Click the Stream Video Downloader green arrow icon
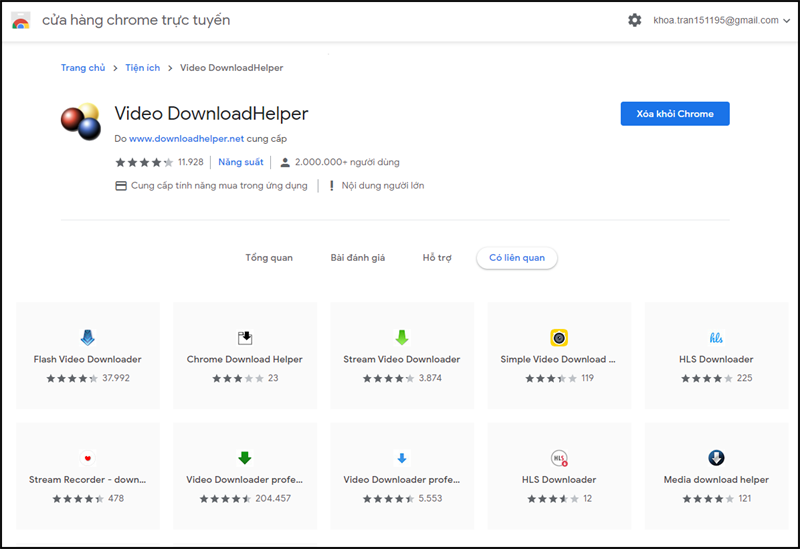The image size is (800, 549). coord(402,337)
